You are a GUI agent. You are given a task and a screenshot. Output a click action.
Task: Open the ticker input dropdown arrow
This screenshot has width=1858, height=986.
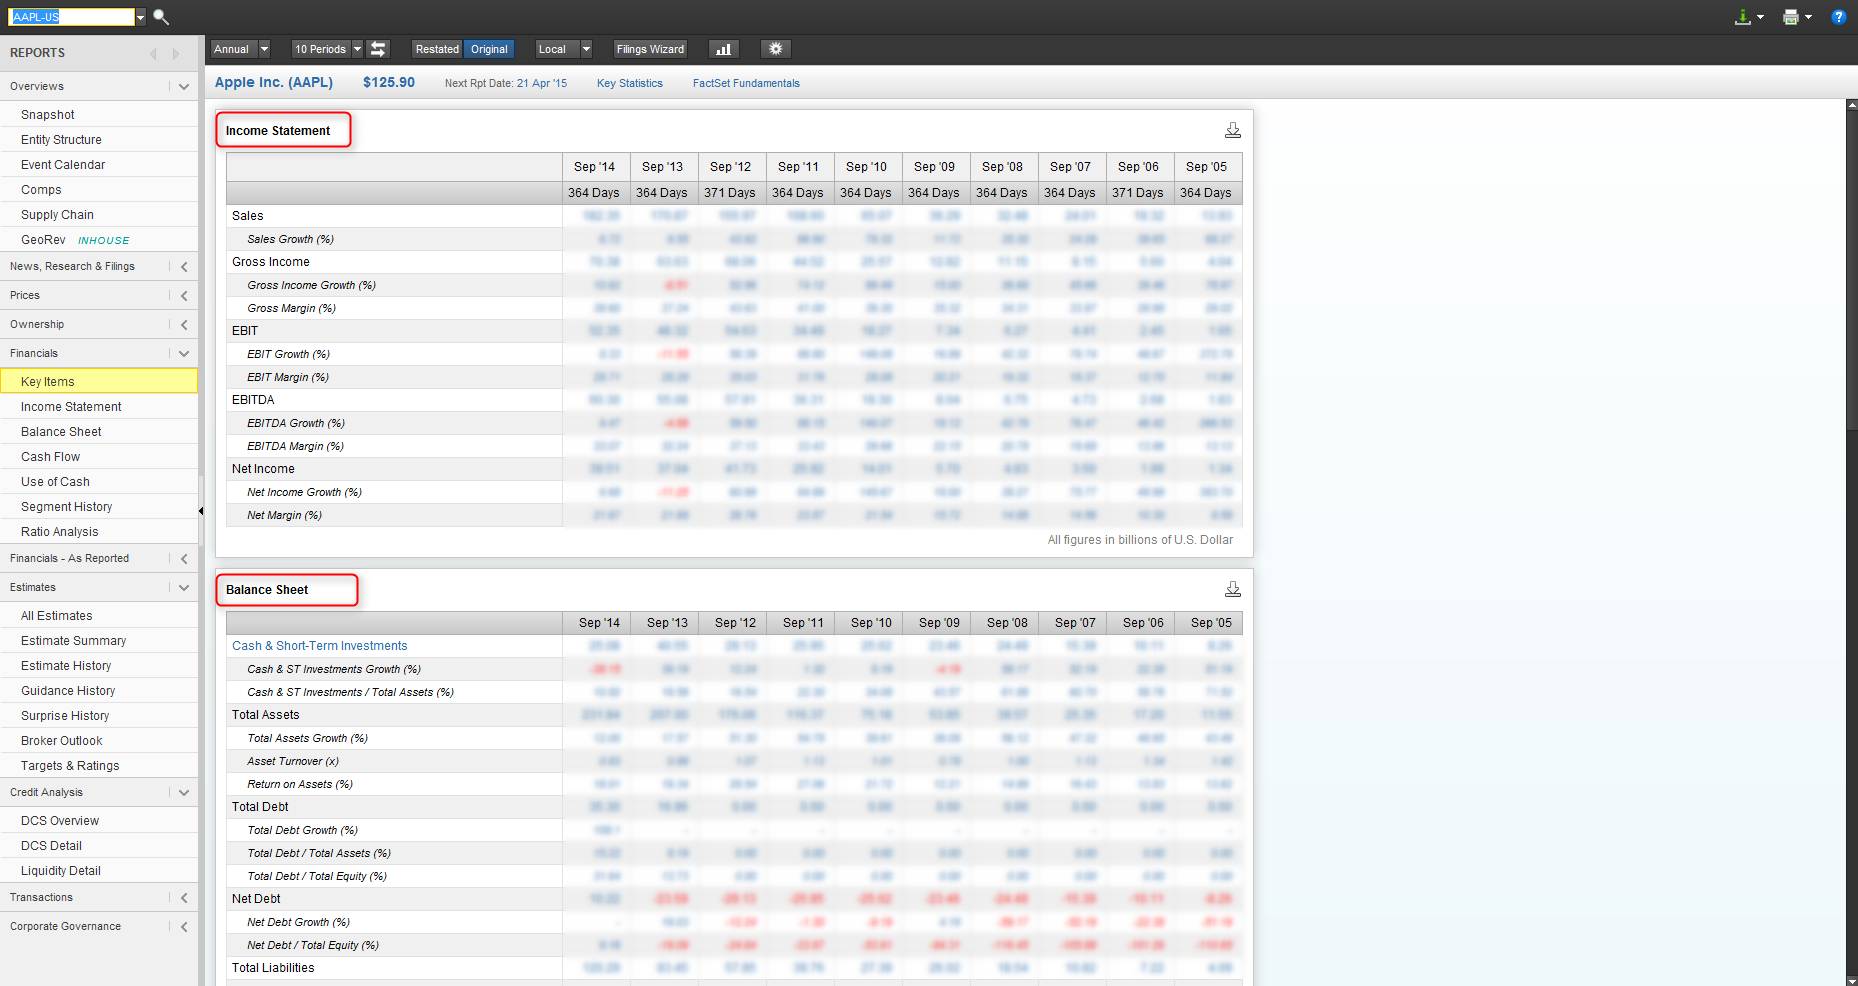[x=141, y=17]
